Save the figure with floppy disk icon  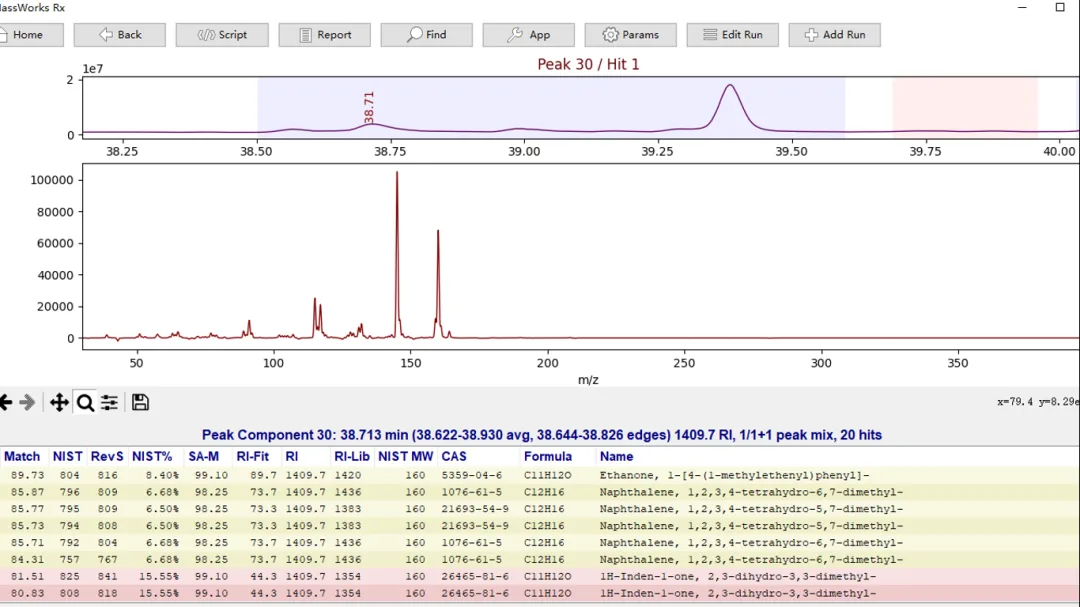point(140,402)
